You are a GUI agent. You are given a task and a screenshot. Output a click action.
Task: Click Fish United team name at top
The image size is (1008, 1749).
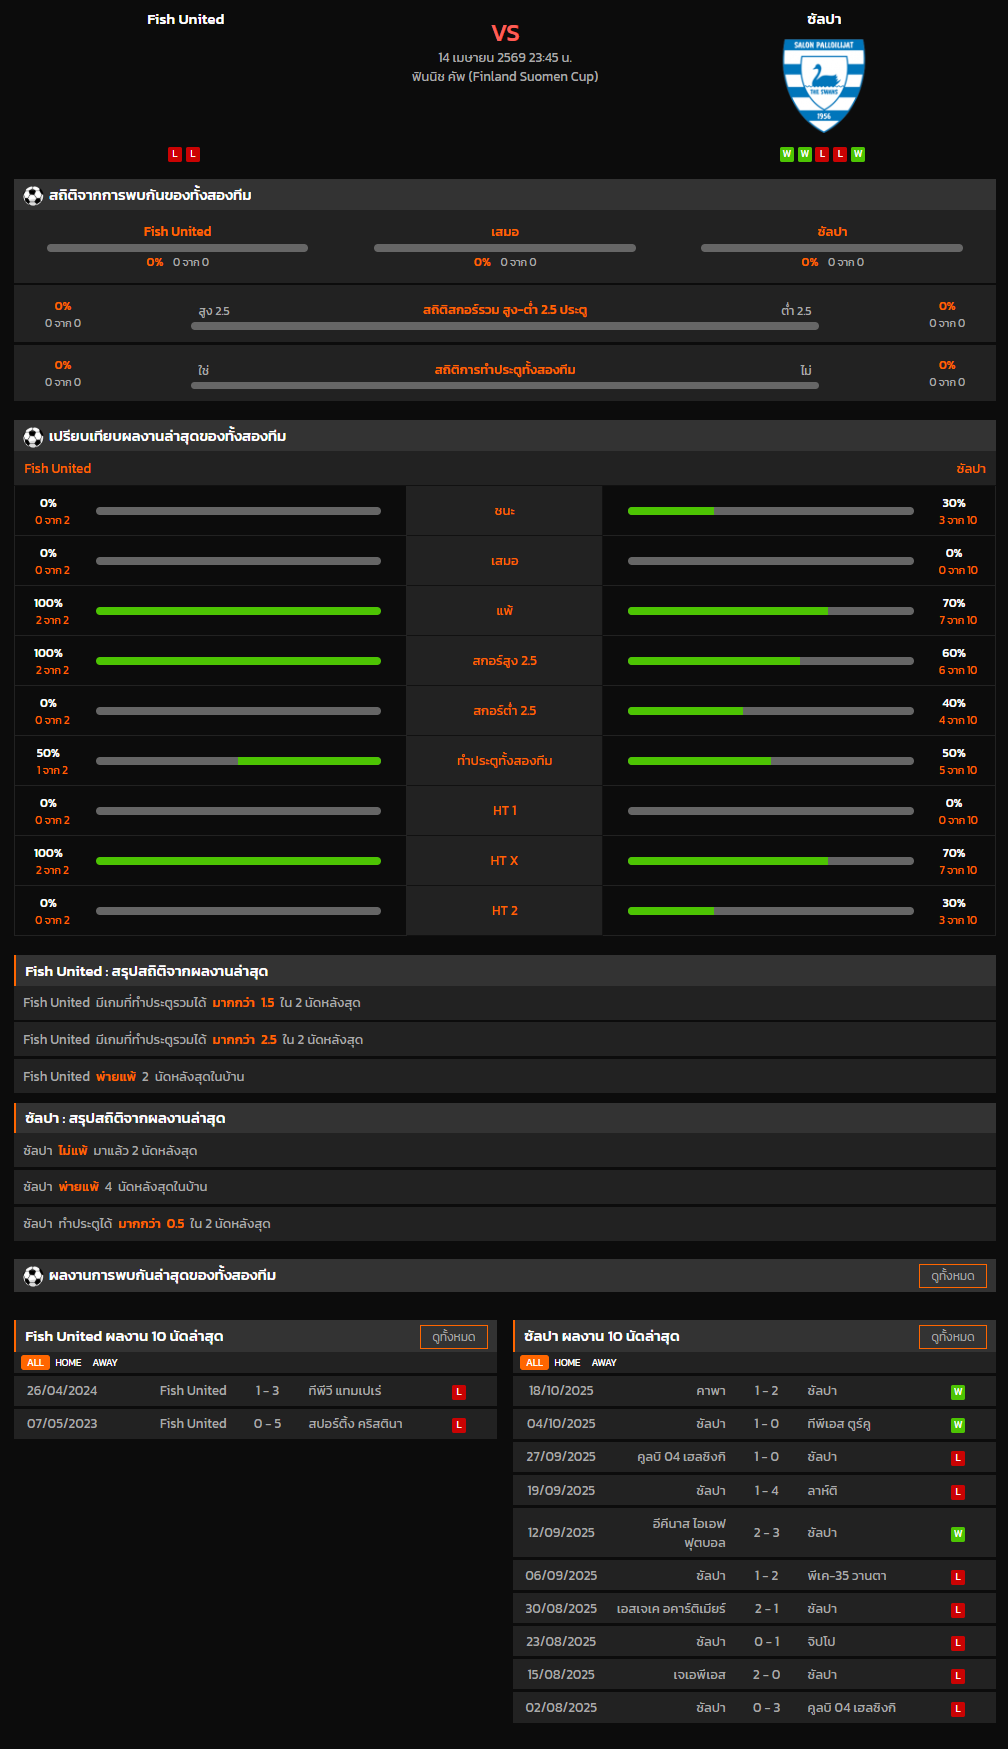coord(185,19)
